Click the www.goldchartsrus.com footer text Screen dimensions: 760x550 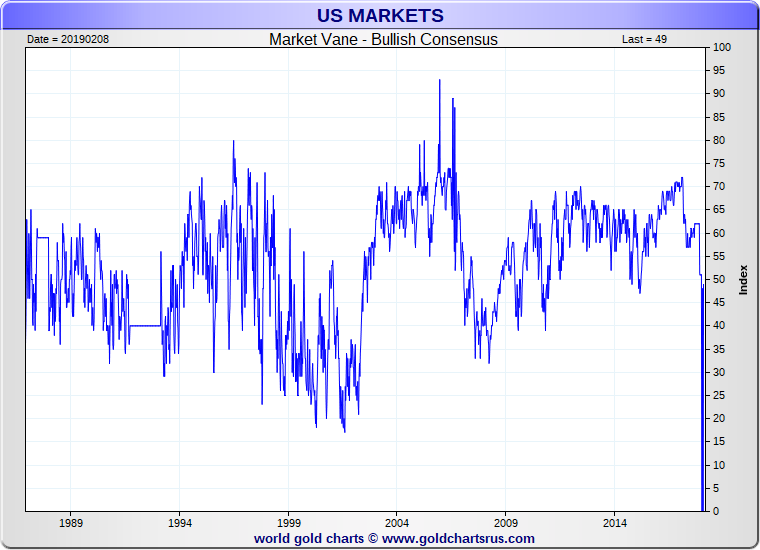(x=458, y=538)
